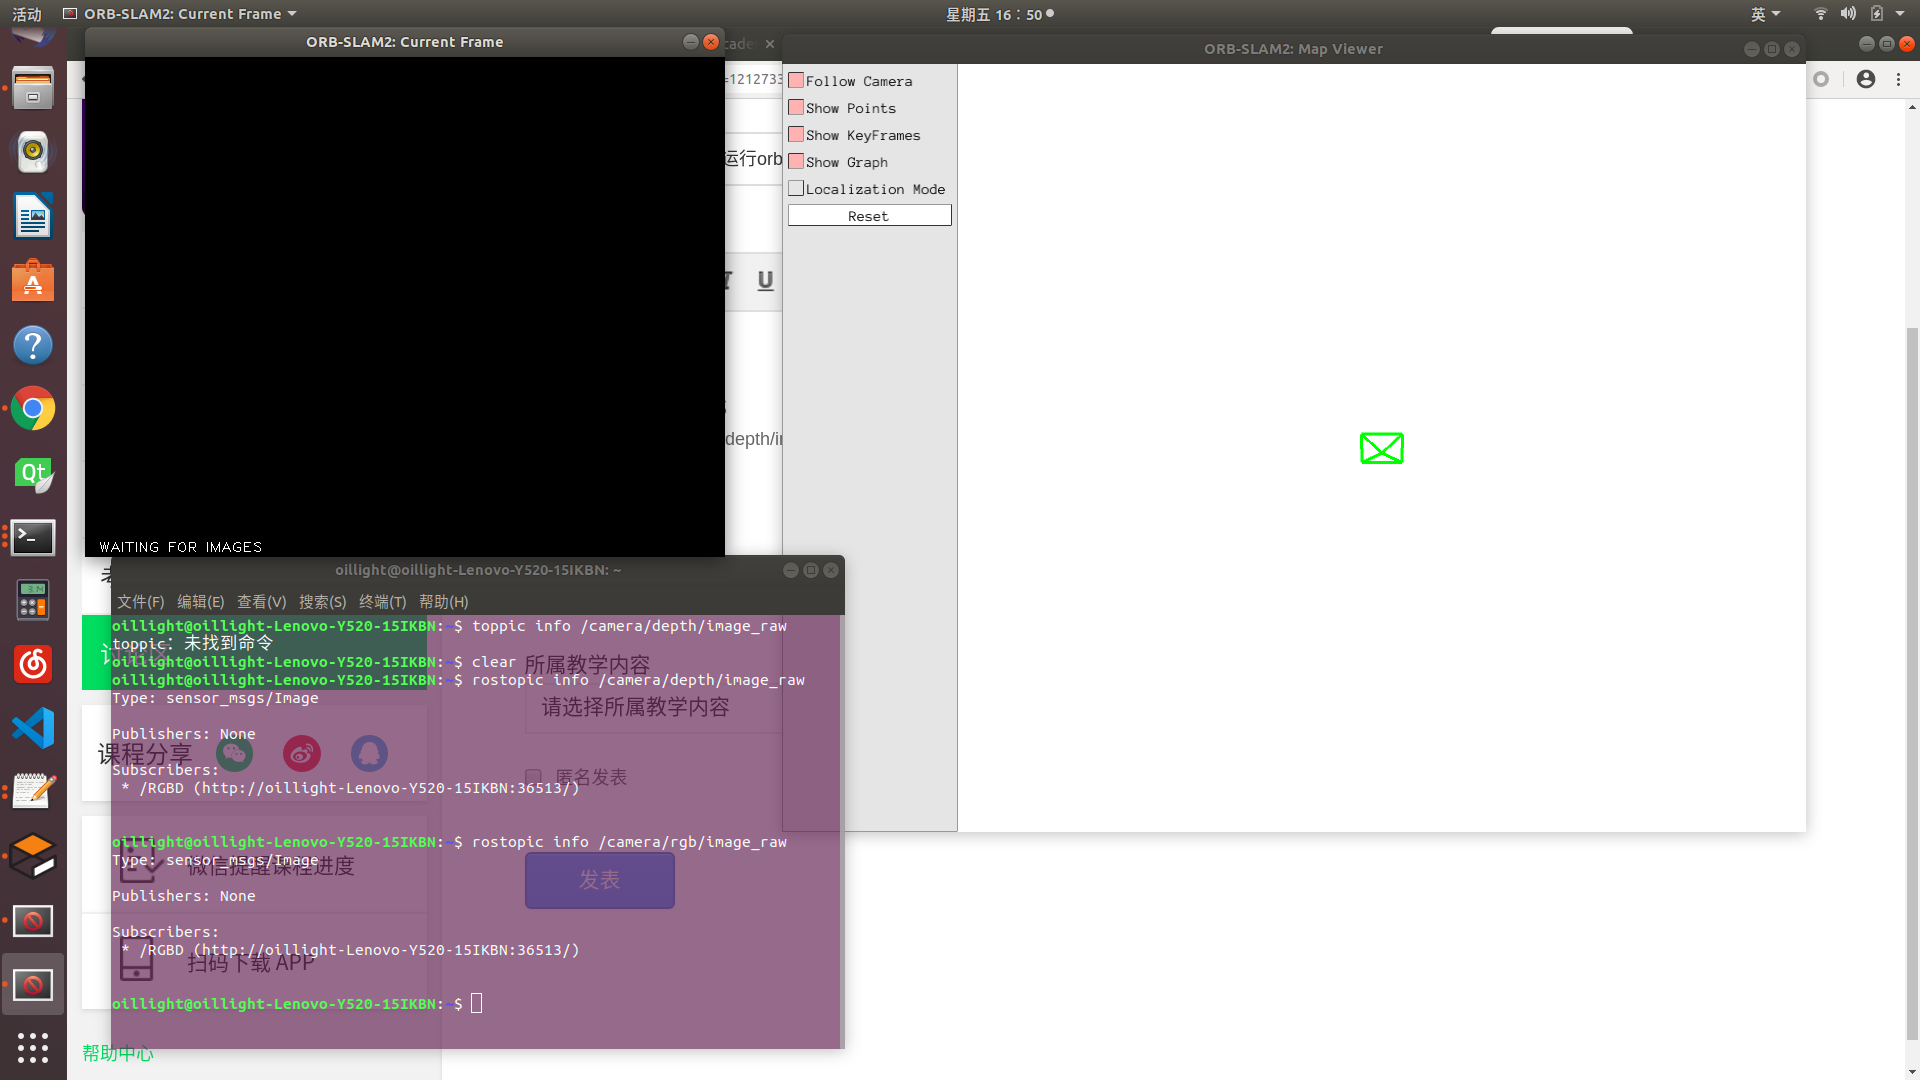Click the green camera marker in Map Viewer
This screenshot has width=1920, height=1080.
click(1381, 448)
